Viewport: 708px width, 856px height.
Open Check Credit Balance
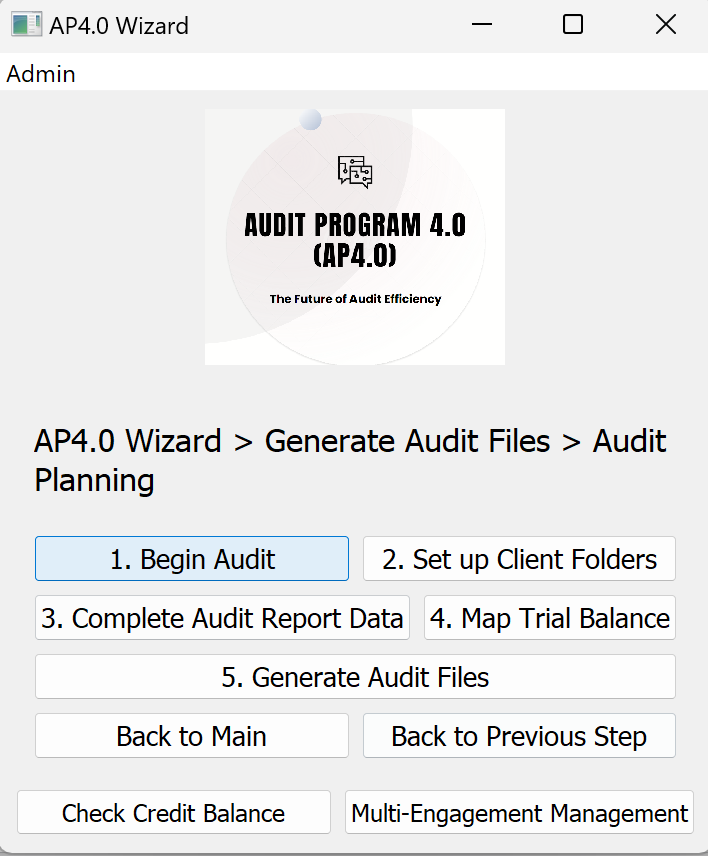pos(173,812)
